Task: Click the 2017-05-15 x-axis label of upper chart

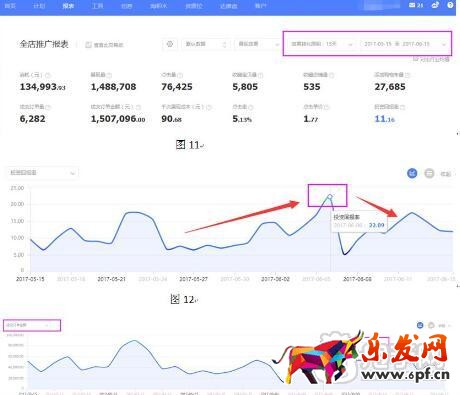Action: pyautogui.click(x=30, y=279)
